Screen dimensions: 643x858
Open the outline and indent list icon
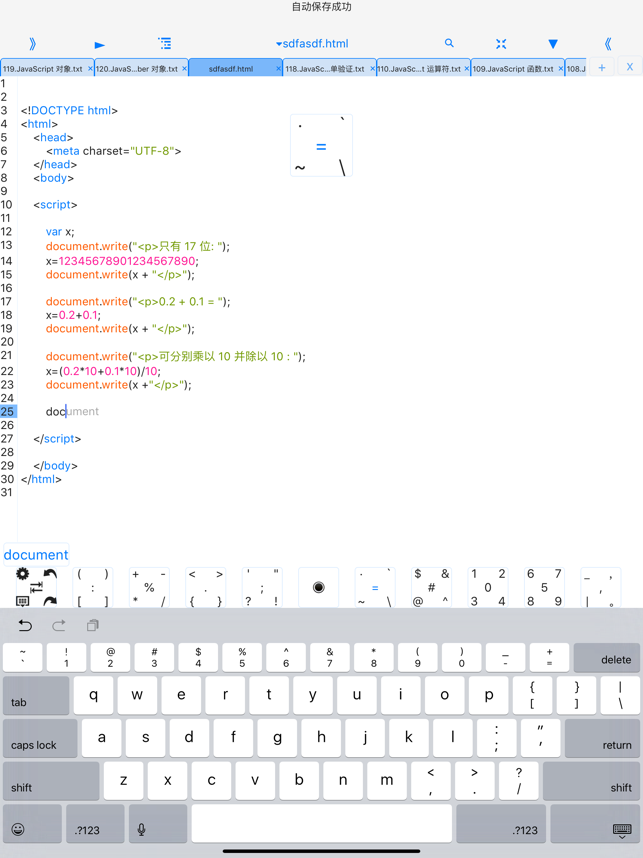pyautogui.click(x=165, y=43)
